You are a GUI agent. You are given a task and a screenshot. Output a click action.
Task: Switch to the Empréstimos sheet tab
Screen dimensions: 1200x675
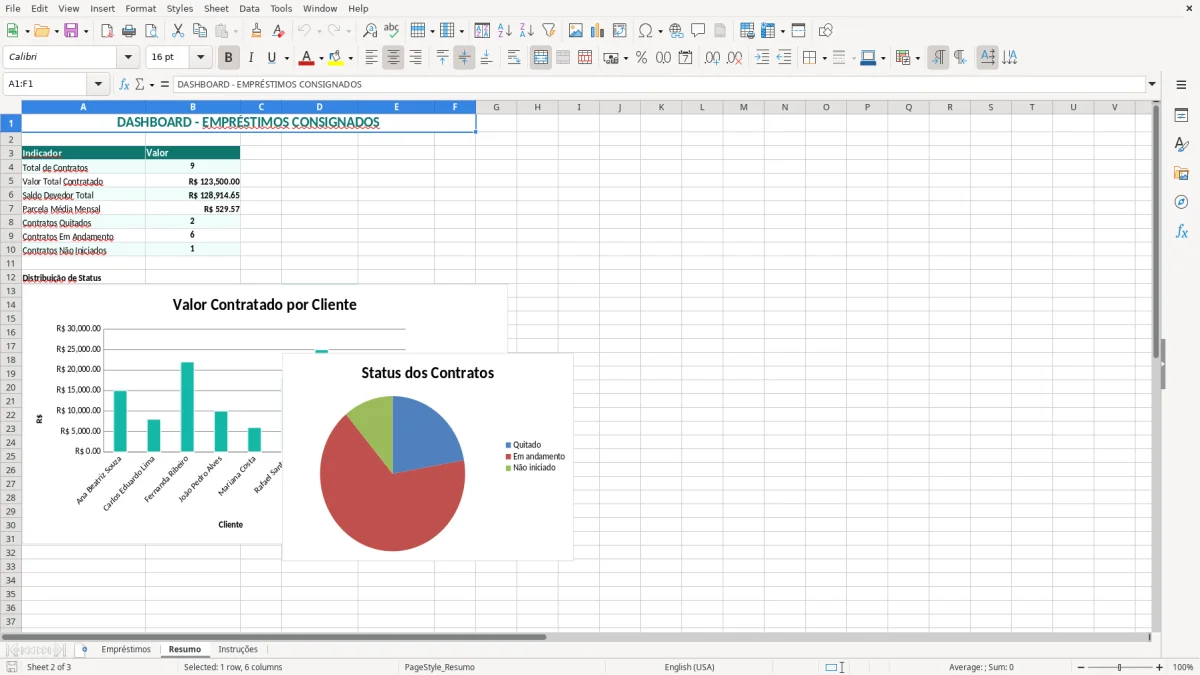126,650
